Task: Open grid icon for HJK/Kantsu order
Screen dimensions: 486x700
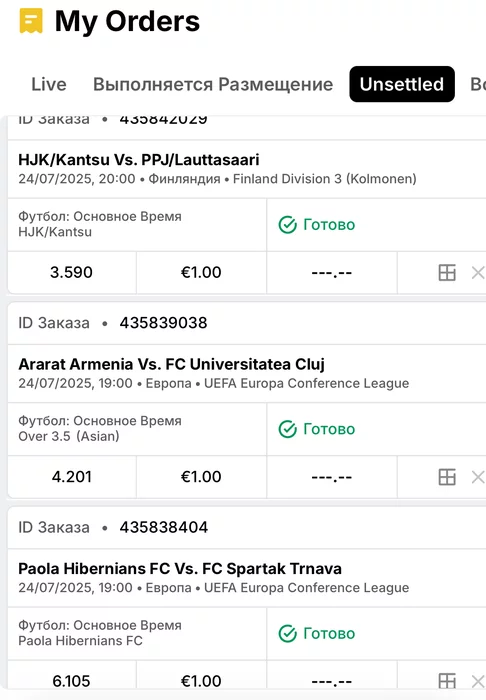Action: (447, 272)
